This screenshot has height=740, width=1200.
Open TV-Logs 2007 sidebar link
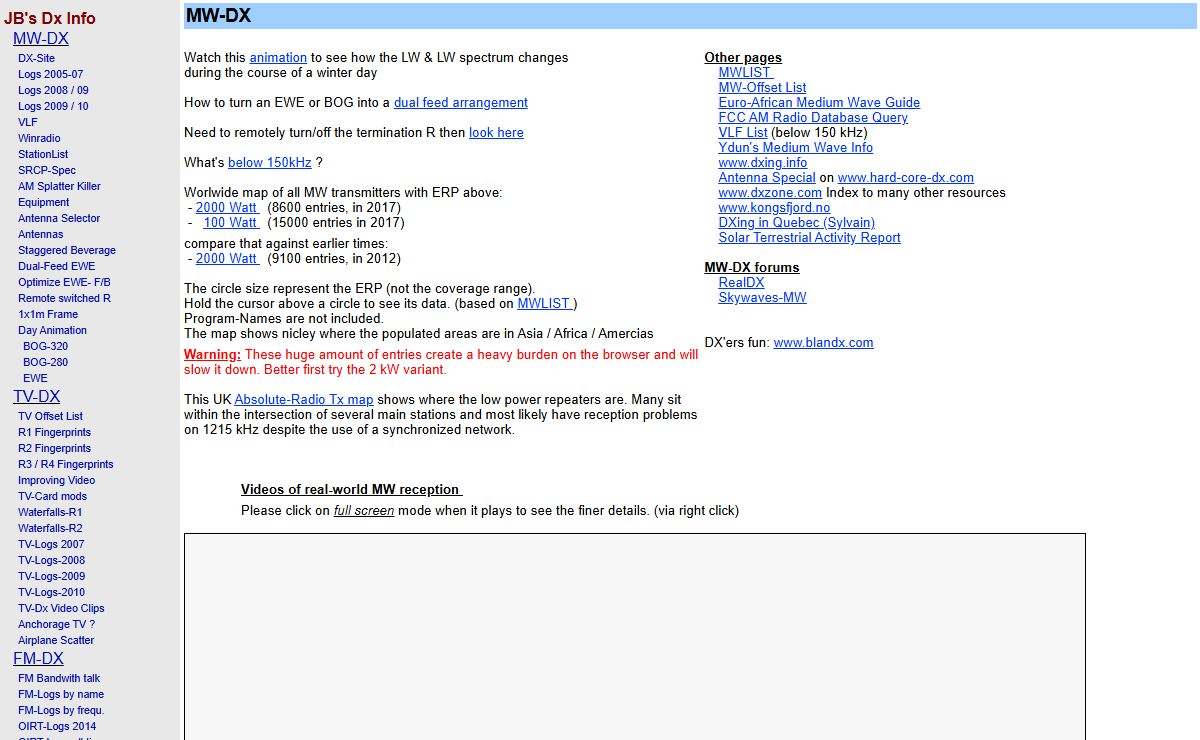(51, 544)
